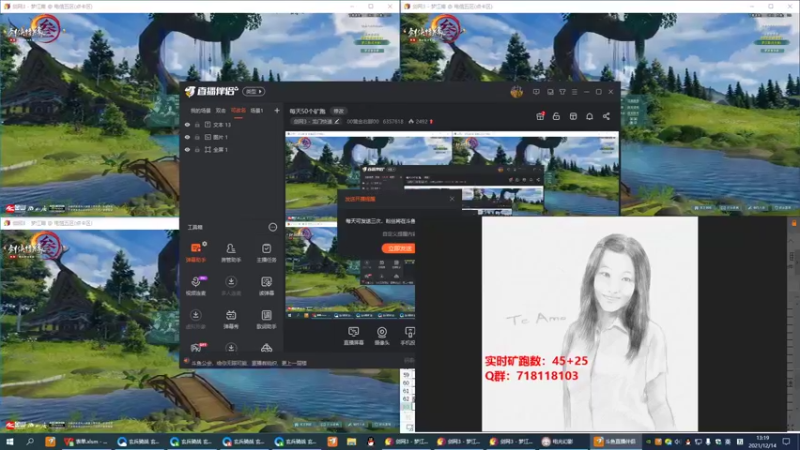Click the share icon in streaming toolbar

[x=606, y=116]
